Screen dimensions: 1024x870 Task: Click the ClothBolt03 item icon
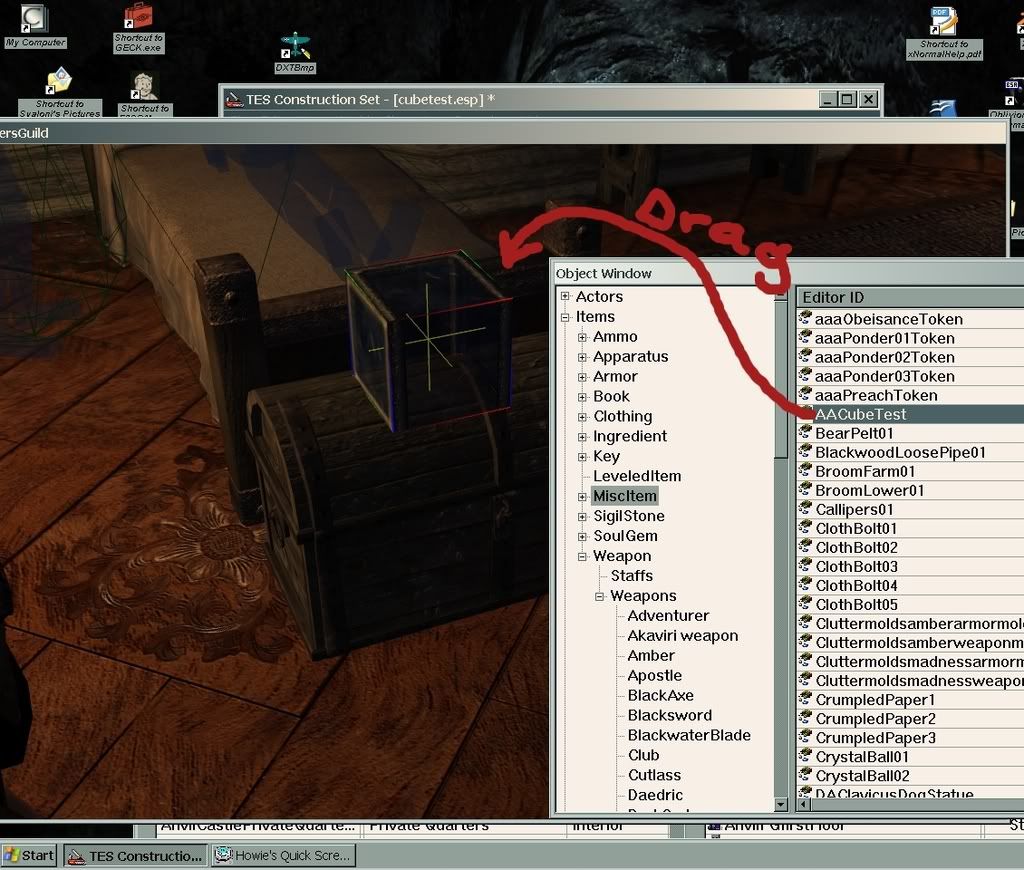(x=805, y=565)
